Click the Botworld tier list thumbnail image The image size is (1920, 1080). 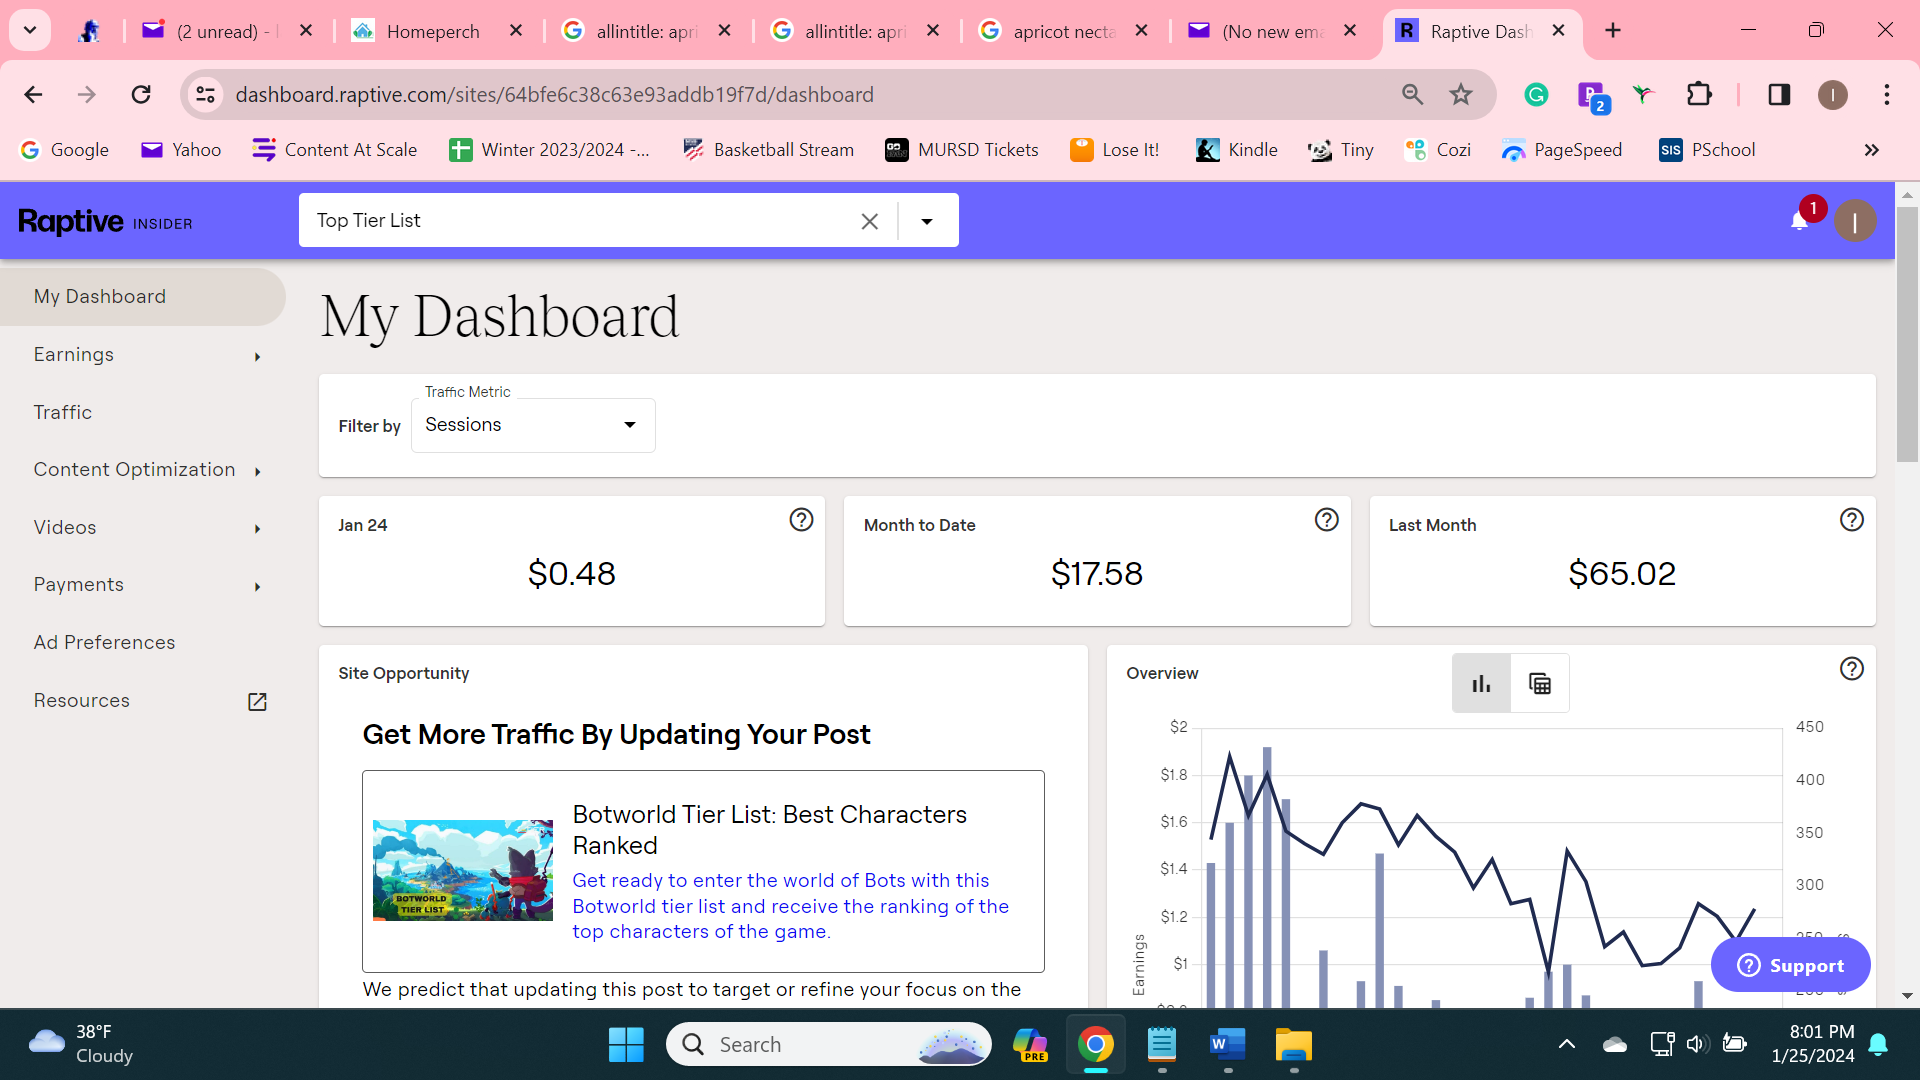click(x=463, y=871)
